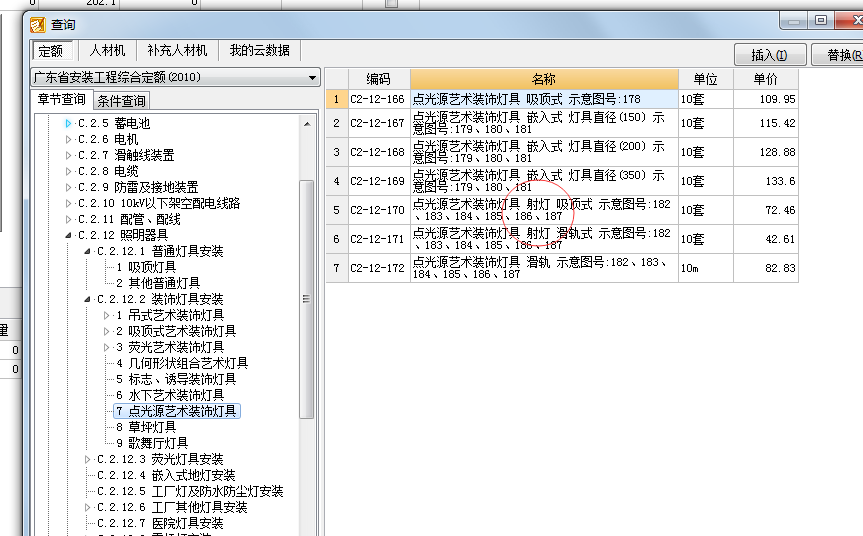This screenshot has width=863, height=536.
Task: Select tree item 点光源艺术装饰灯具
Action: click(x=176, y=411)
